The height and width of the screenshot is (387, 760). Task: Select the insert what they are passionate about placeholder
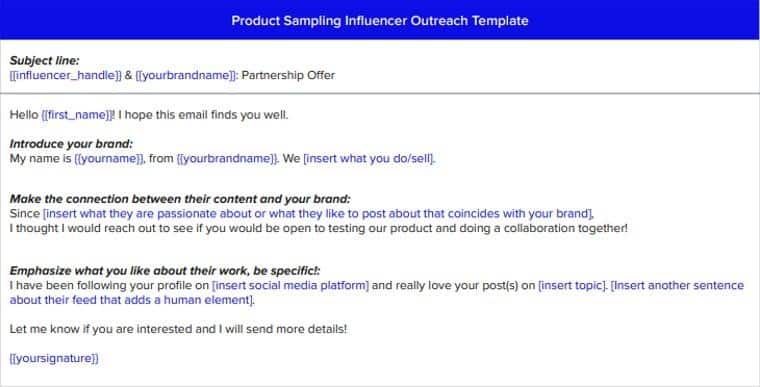pyautogui.click(x=318, y=214)
